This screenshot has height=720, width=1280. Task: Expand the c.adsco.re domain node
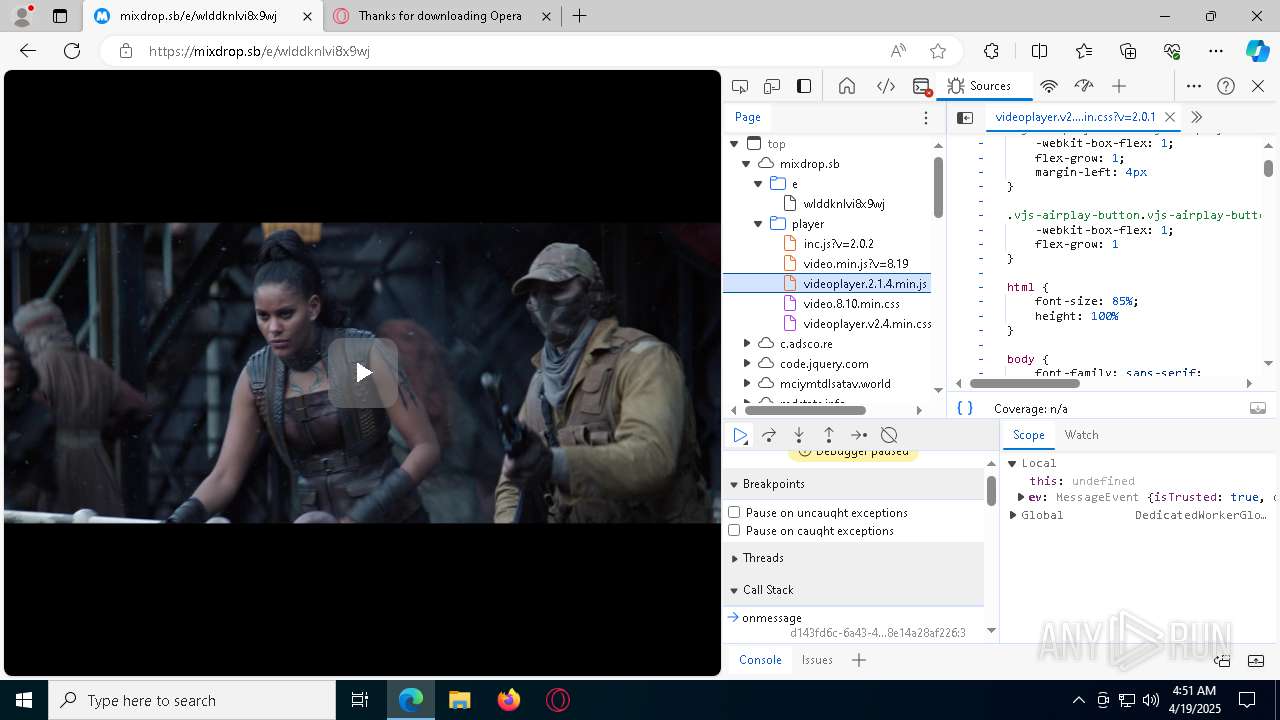(x=746, y=344)
